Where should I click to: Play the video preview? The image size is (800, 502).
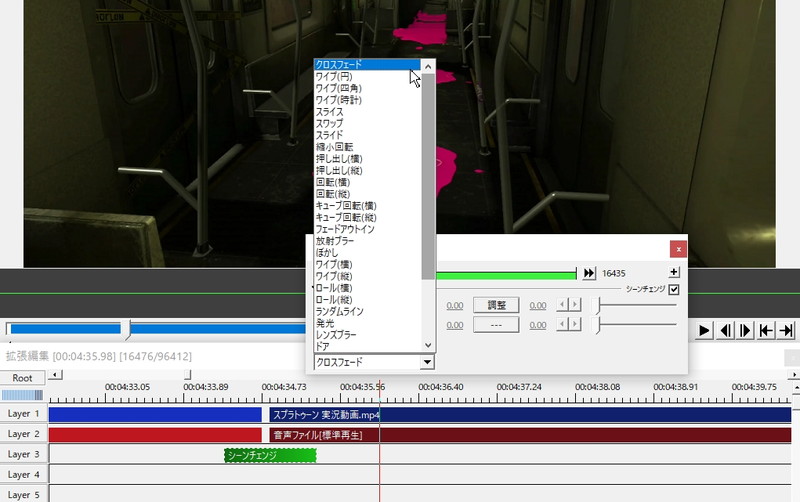coord(704,331)
